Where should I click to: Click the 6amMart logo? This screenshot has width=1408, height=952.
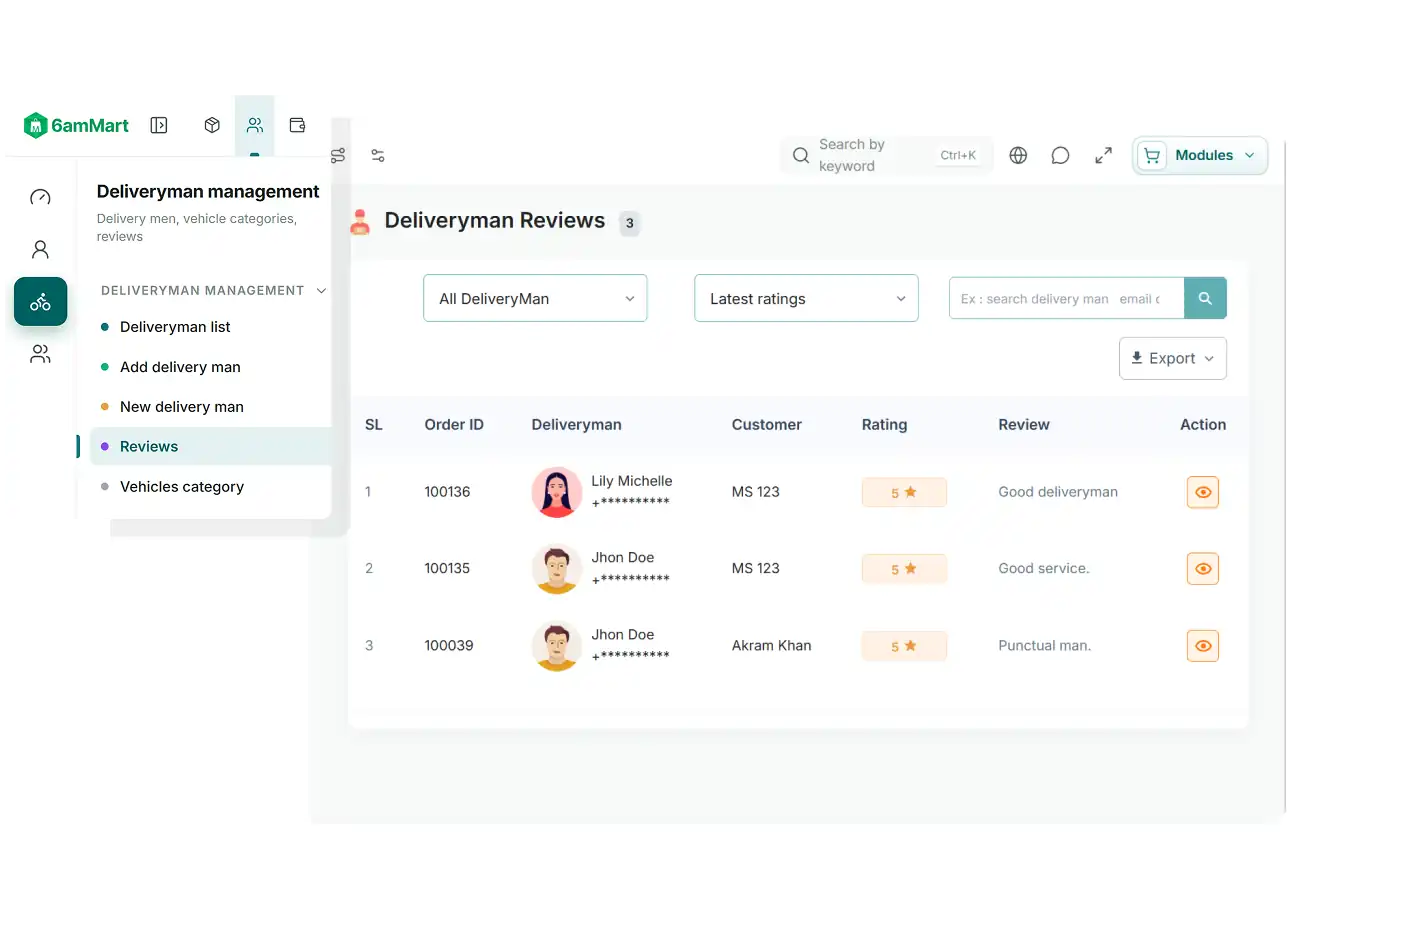click(x=76, y=125)
